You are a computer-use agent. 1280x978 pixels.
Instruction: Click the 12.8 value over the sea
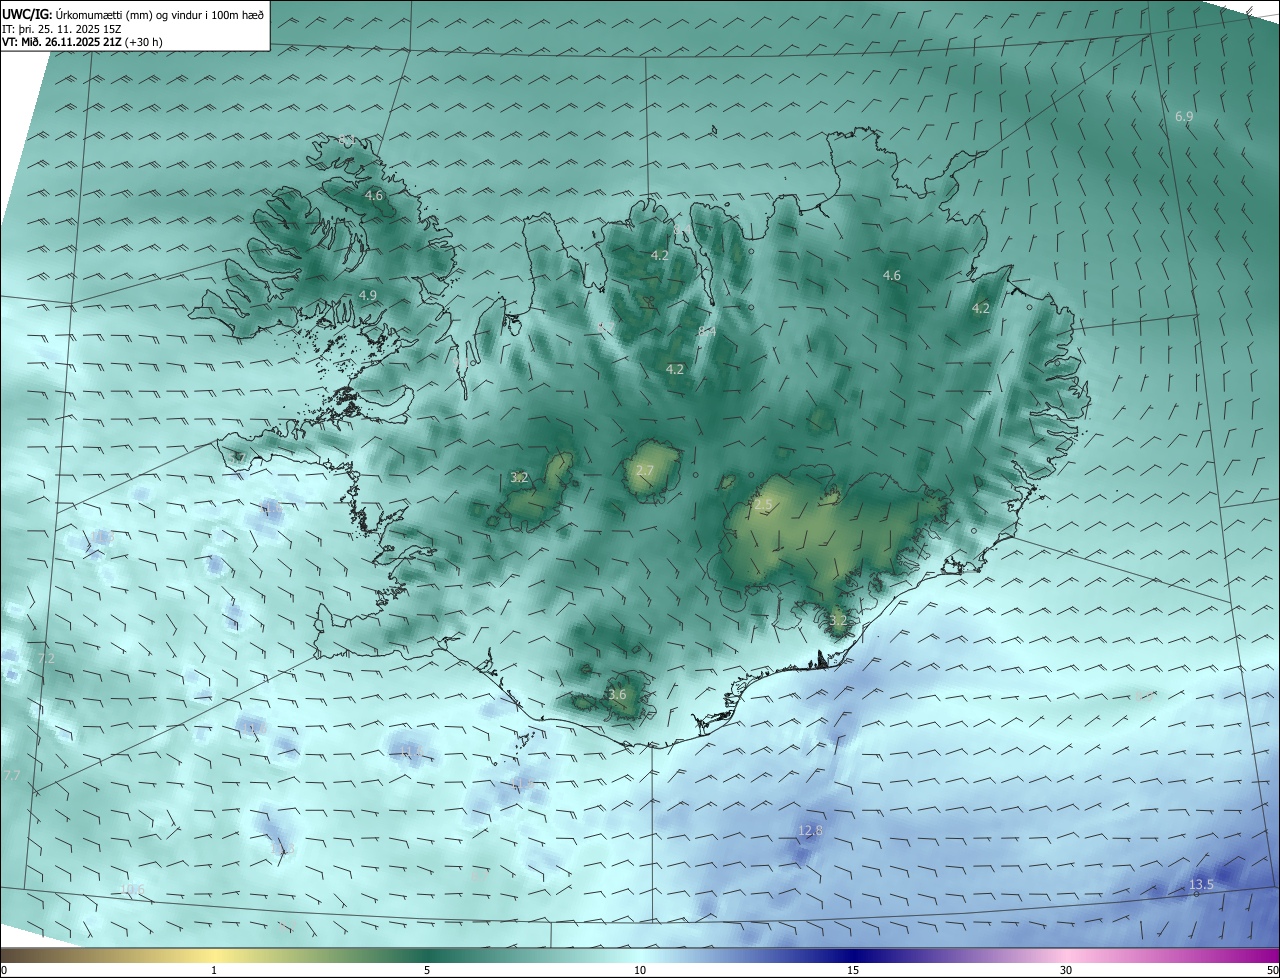pos(810,830)
